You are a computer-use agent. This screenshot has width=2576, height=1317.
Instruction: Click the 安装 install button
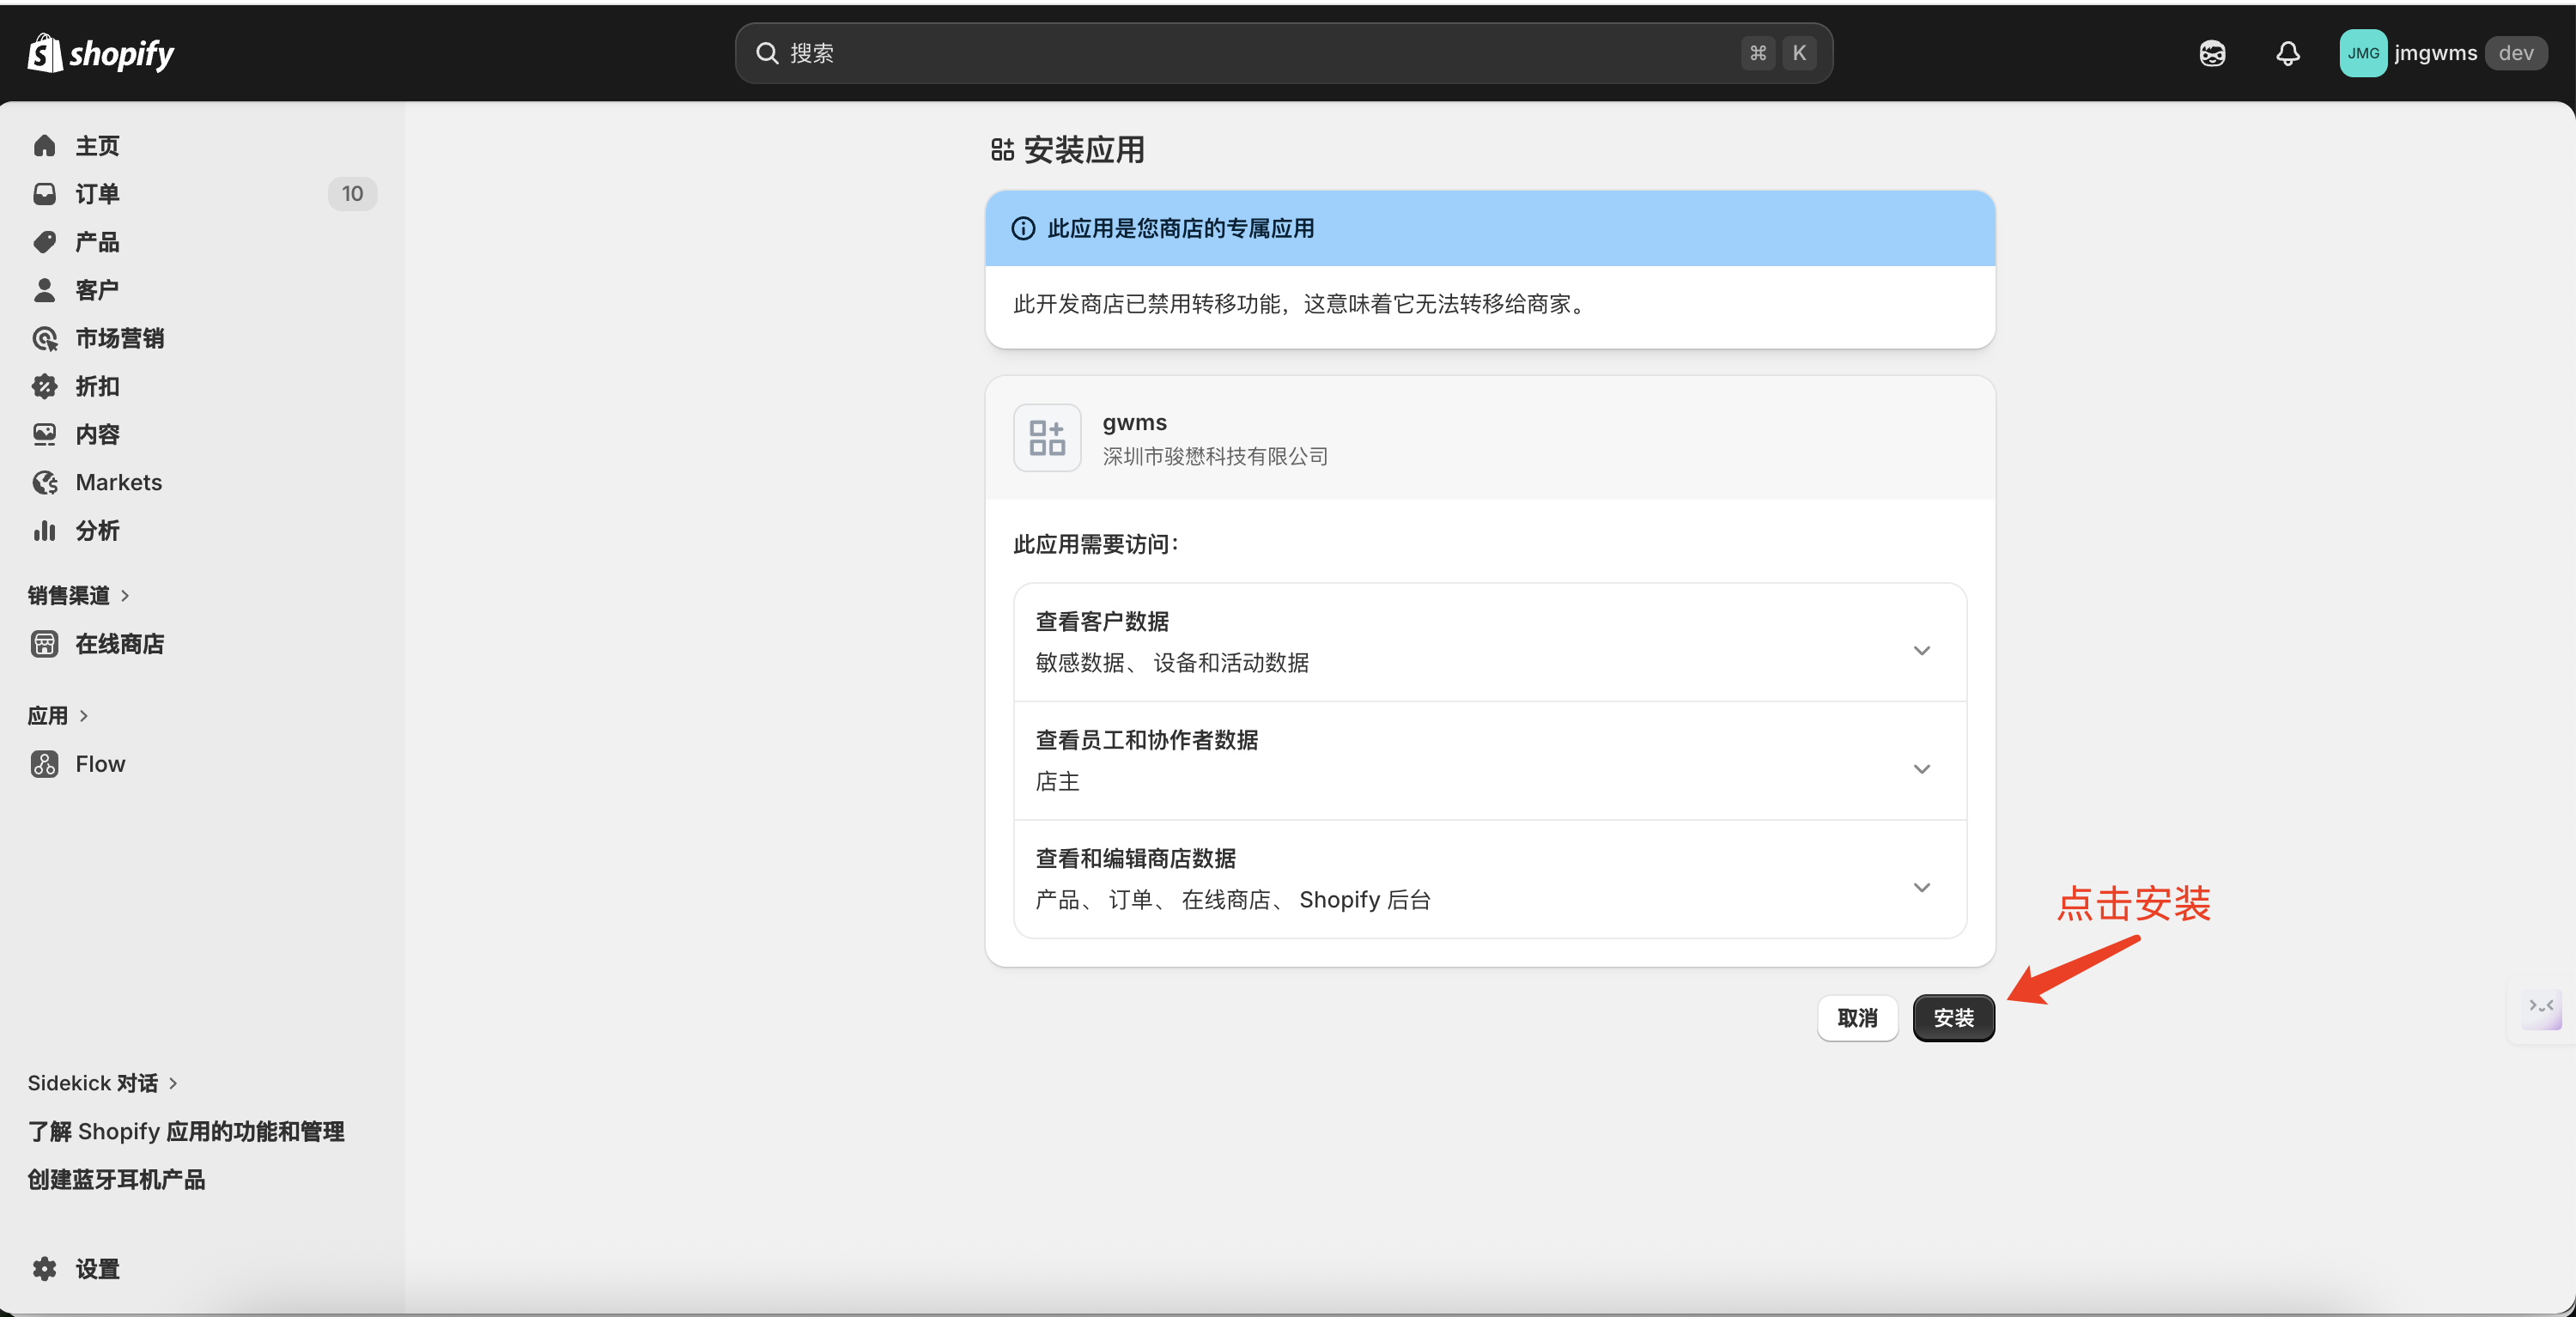coord(1953,1018)
